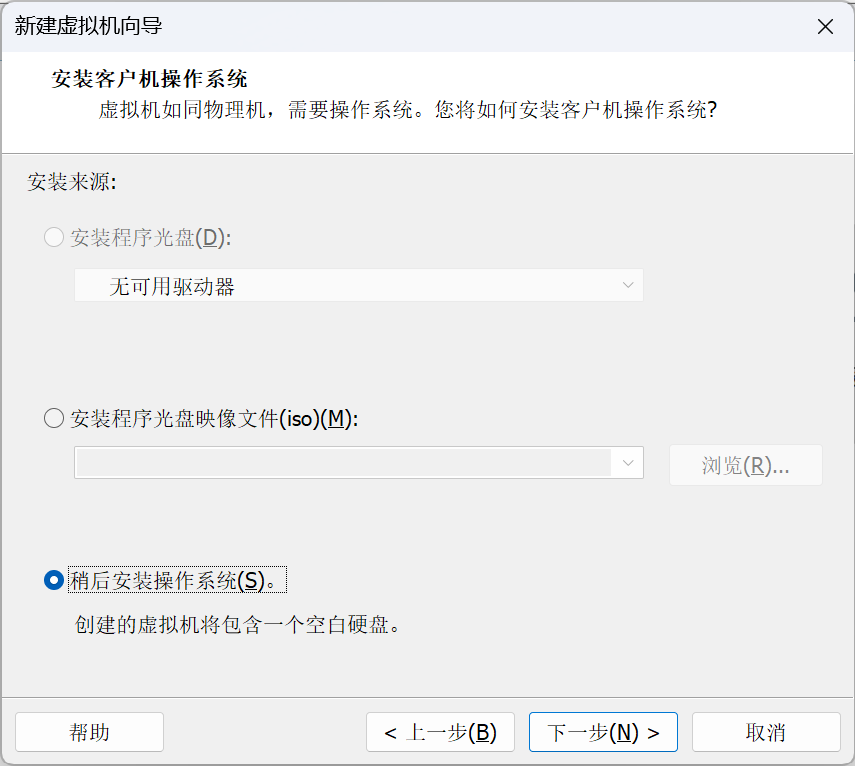Click the 稍后安装操作系统(S) label text
This screenshot has width=855, height=766.
(x=177, y=580)
